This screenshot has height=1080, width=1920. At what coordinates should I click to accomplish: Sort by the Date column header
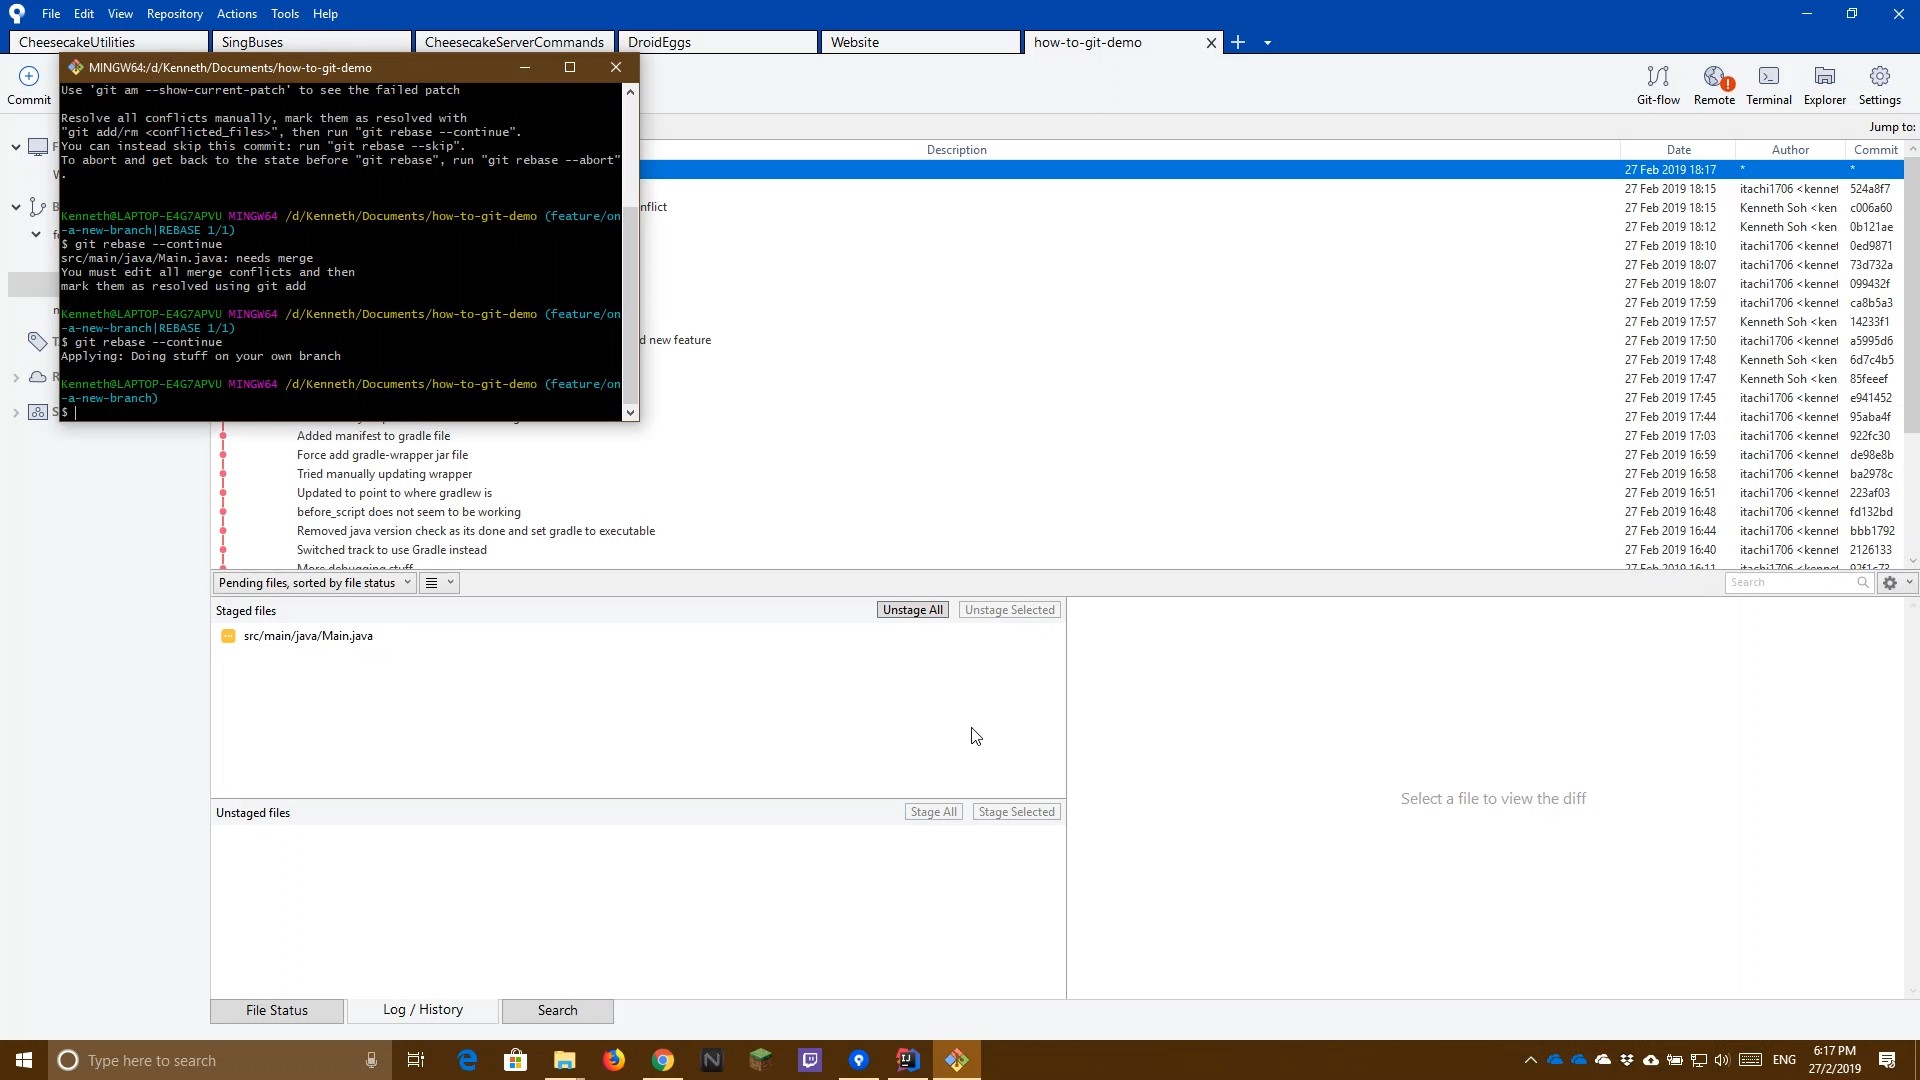[x=1679, y=150]
